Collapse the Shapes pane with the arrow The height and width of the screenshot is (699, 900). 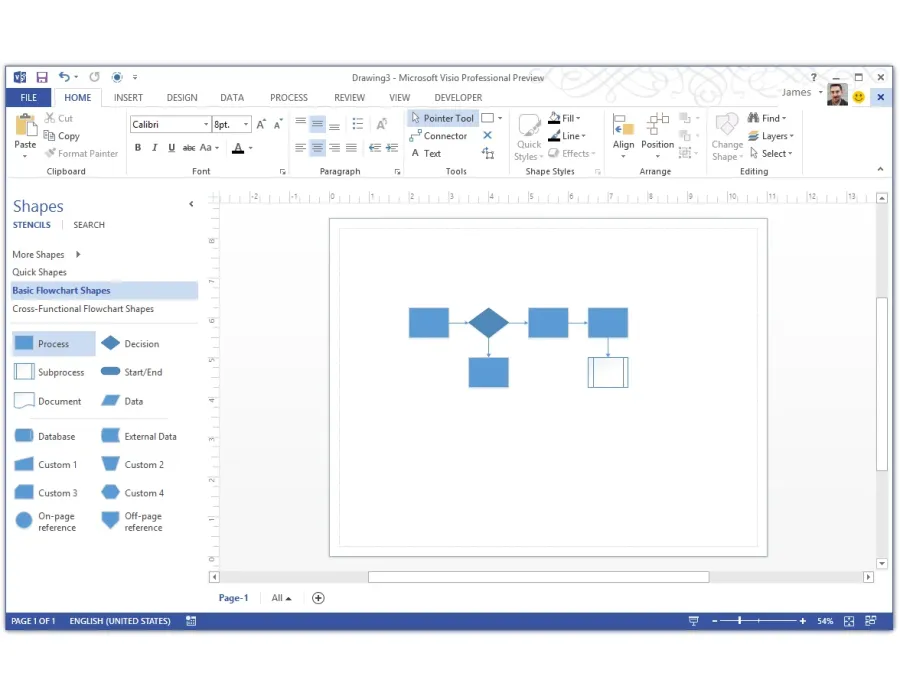tap(191, 204)
